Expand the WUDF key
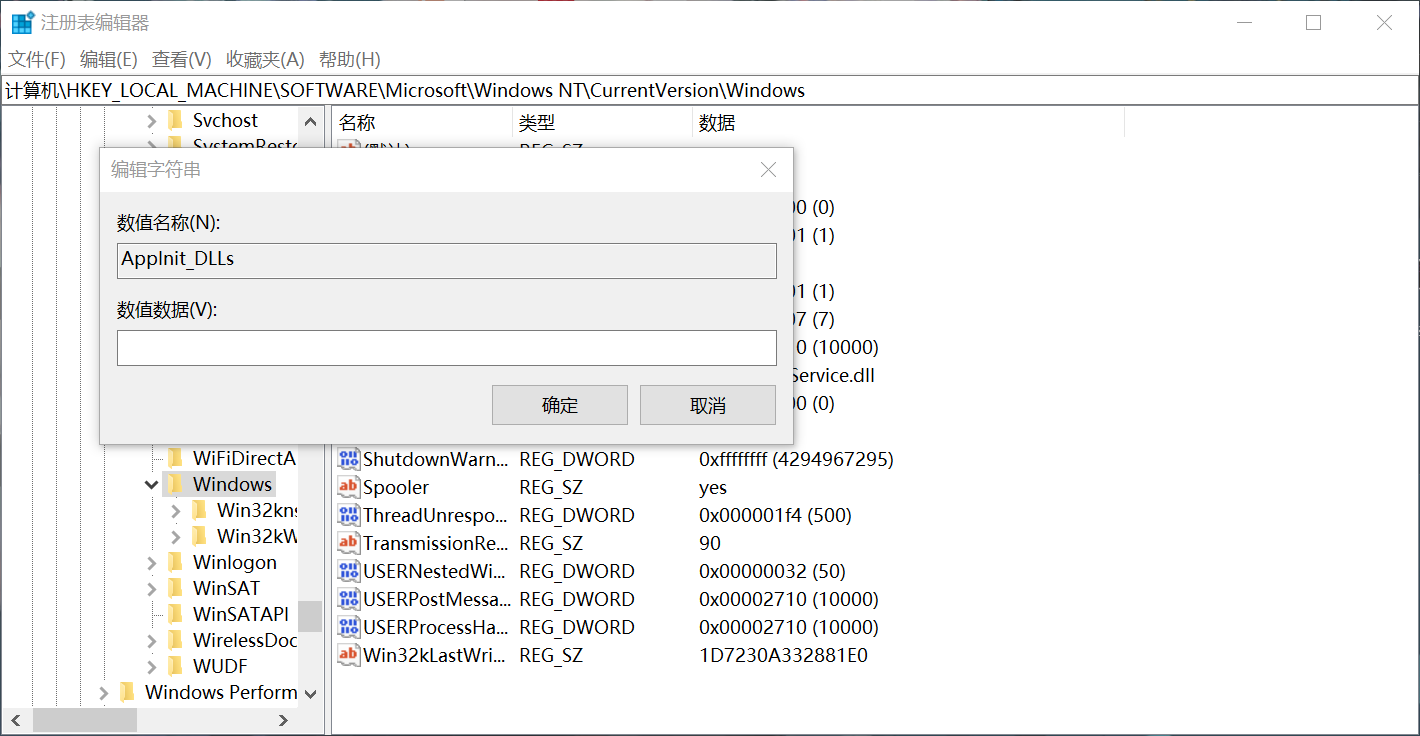The height and width of the screenshot is (736, 1420). [x=152, y=667]
